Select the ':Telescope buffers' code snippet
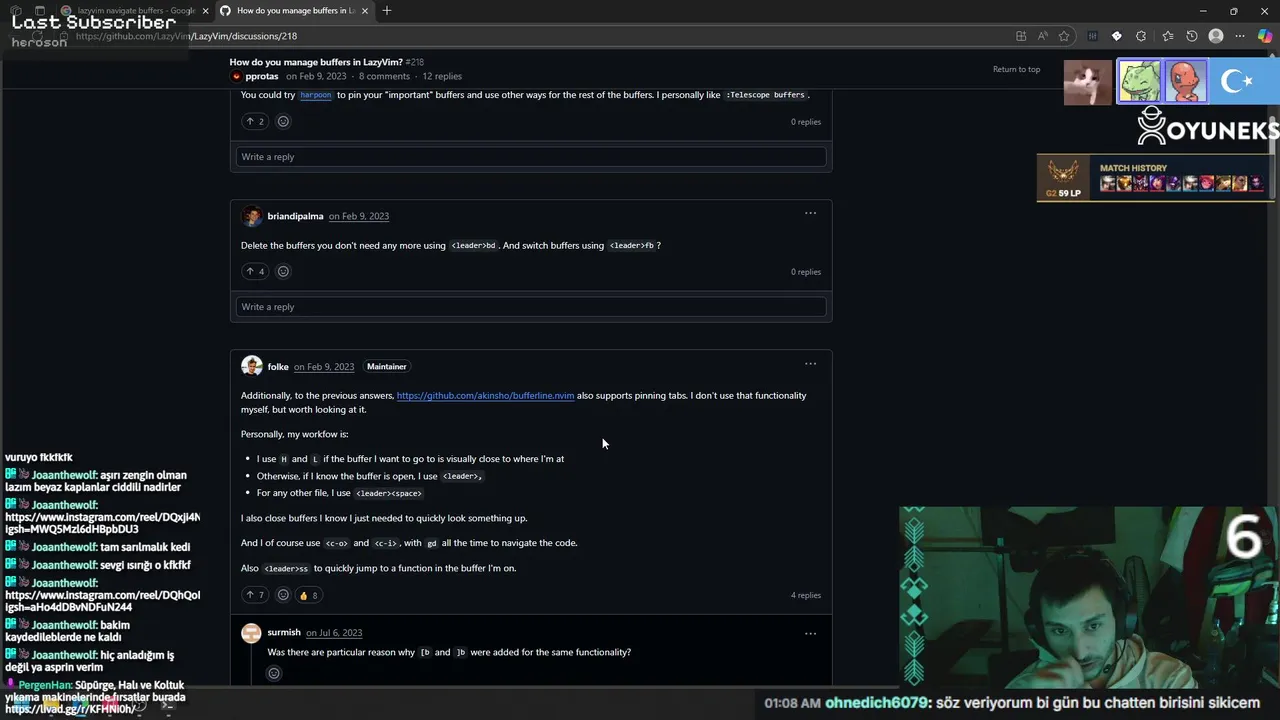This screenshot has width=1280, height=720. 765,95
